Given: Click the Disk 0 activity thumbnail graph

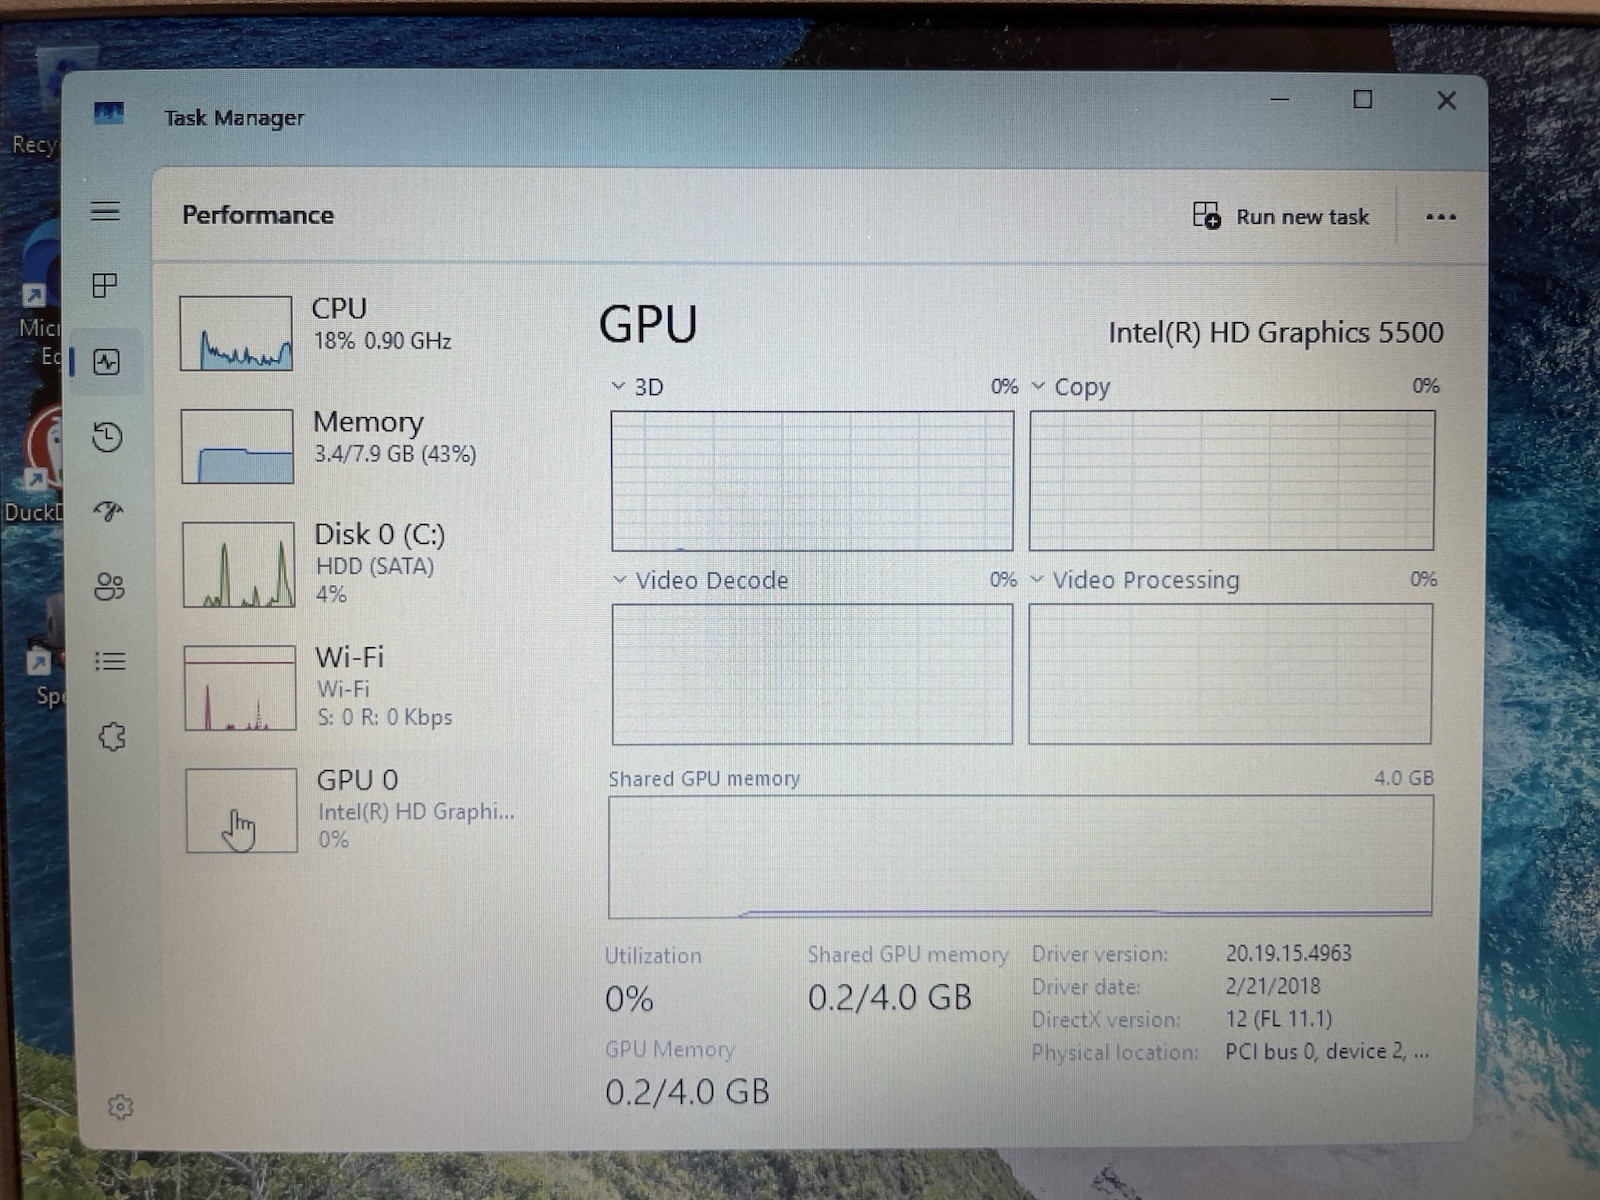Looking at the screenshot, I should [x=239, y=565].
